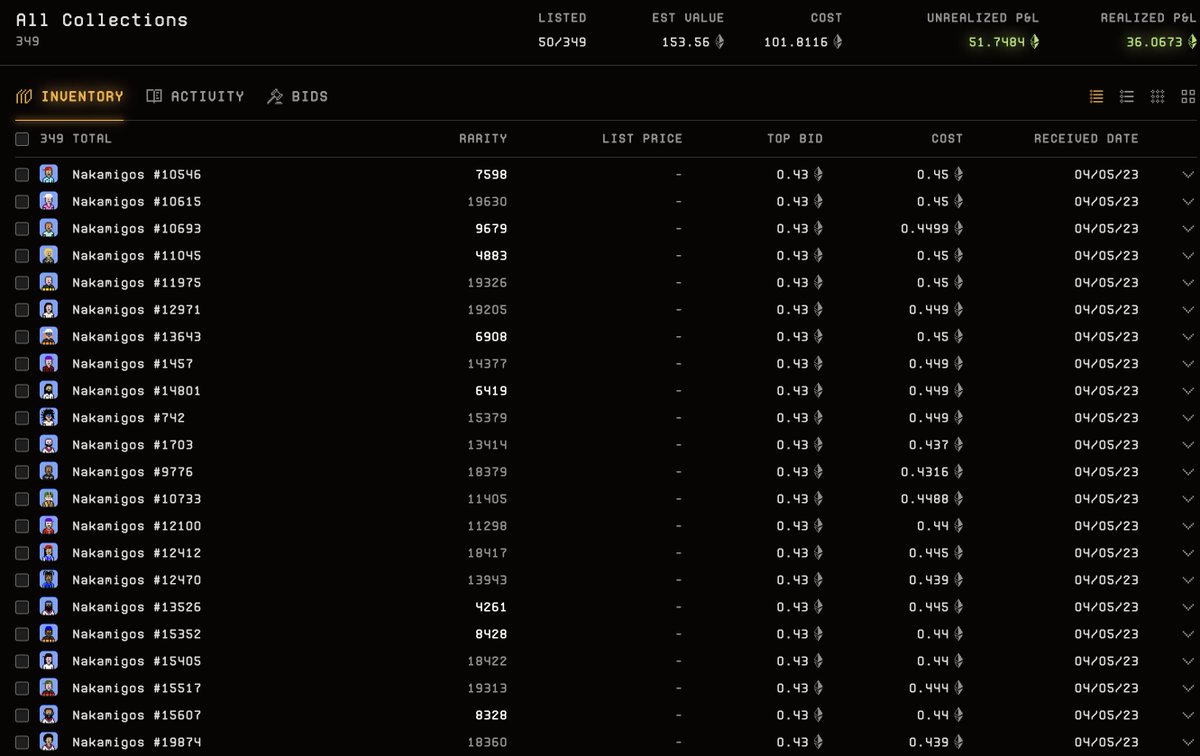This screenshot has height=756, width=1200.
Task: Click the Nakamigos #10733 avatar image
Action: tap(48, 498)
